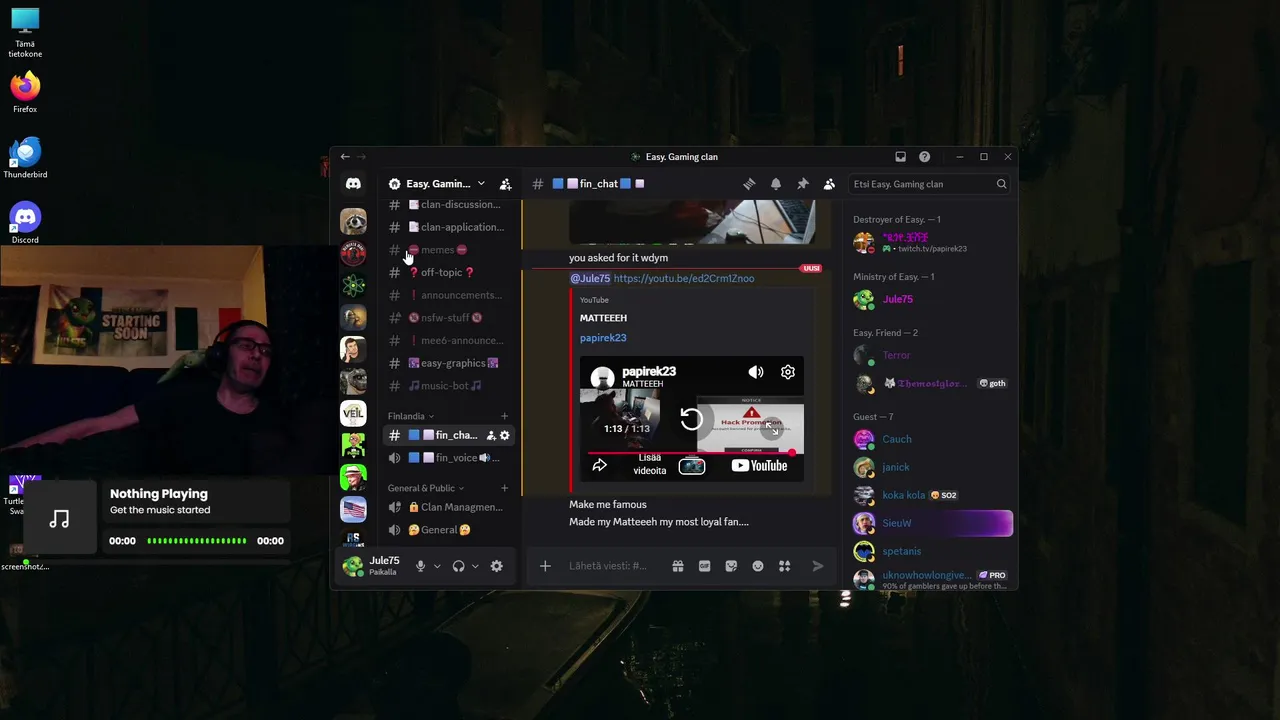Open Discord Help icon

click(x=924, y=157)
